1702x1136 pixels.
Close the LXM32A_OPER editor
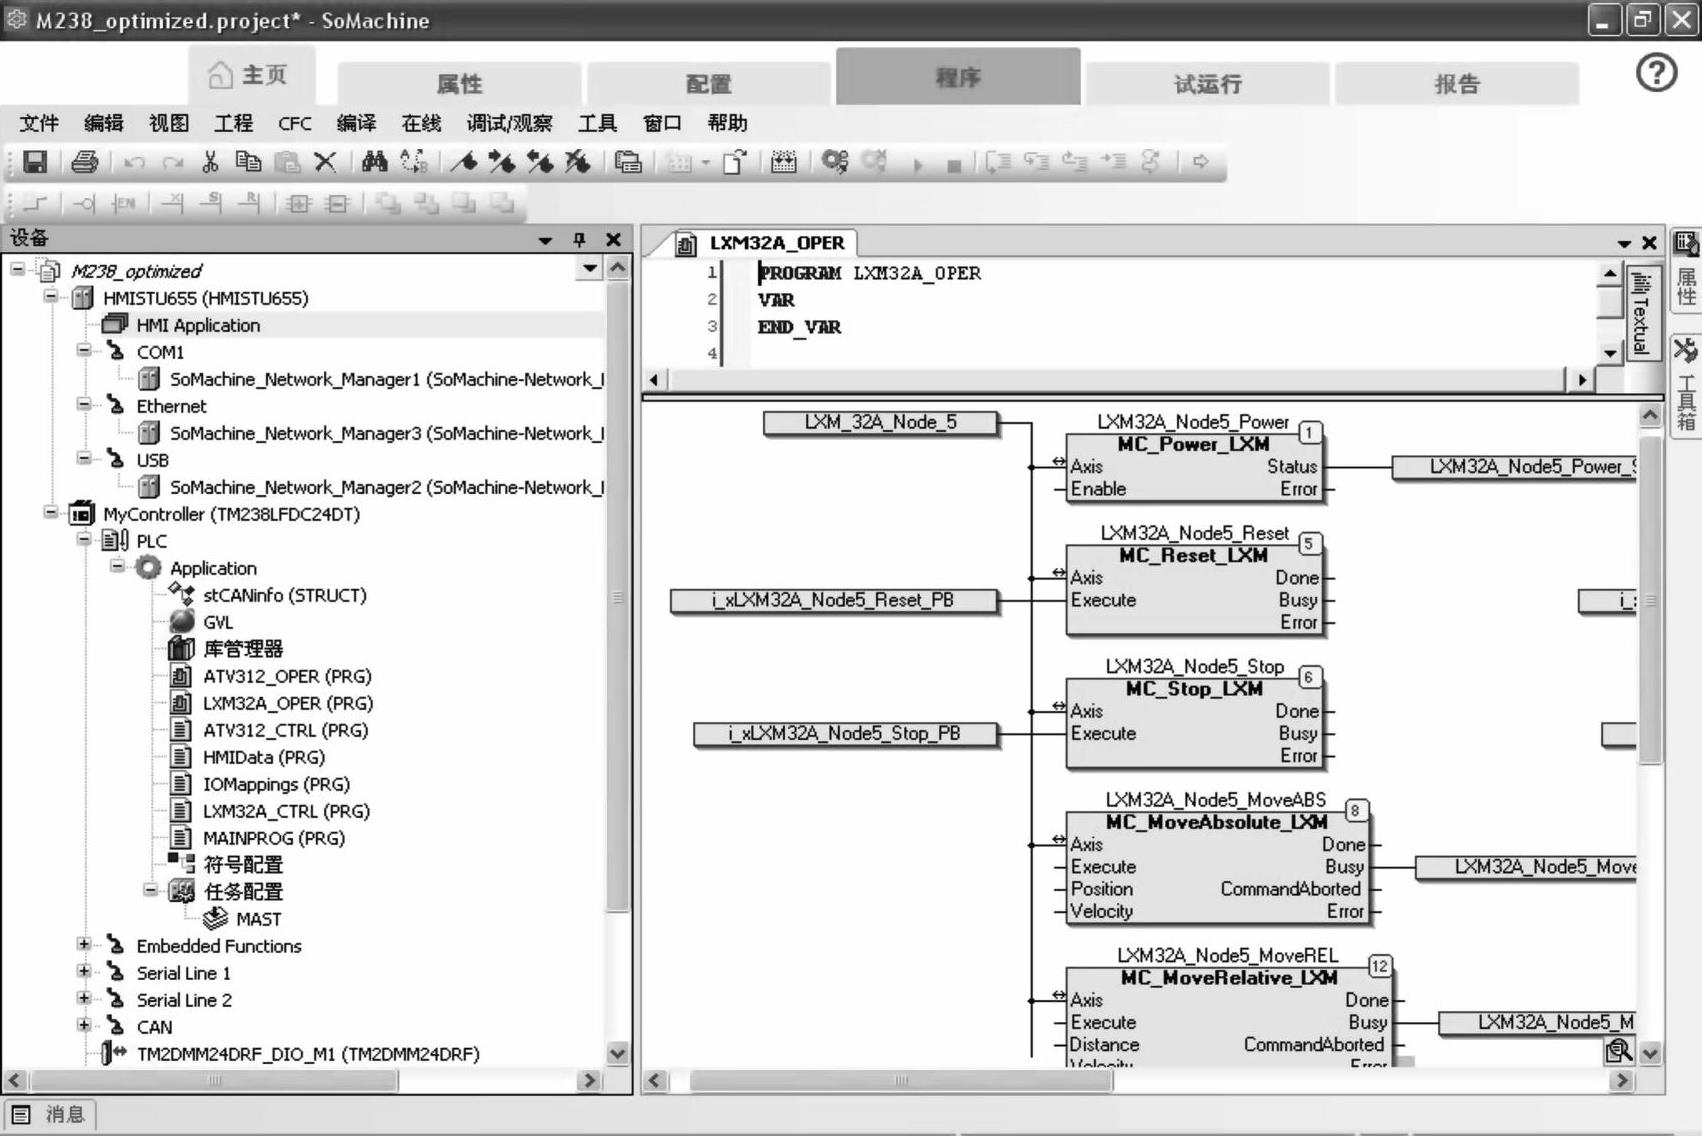[x=1650, y=243]
